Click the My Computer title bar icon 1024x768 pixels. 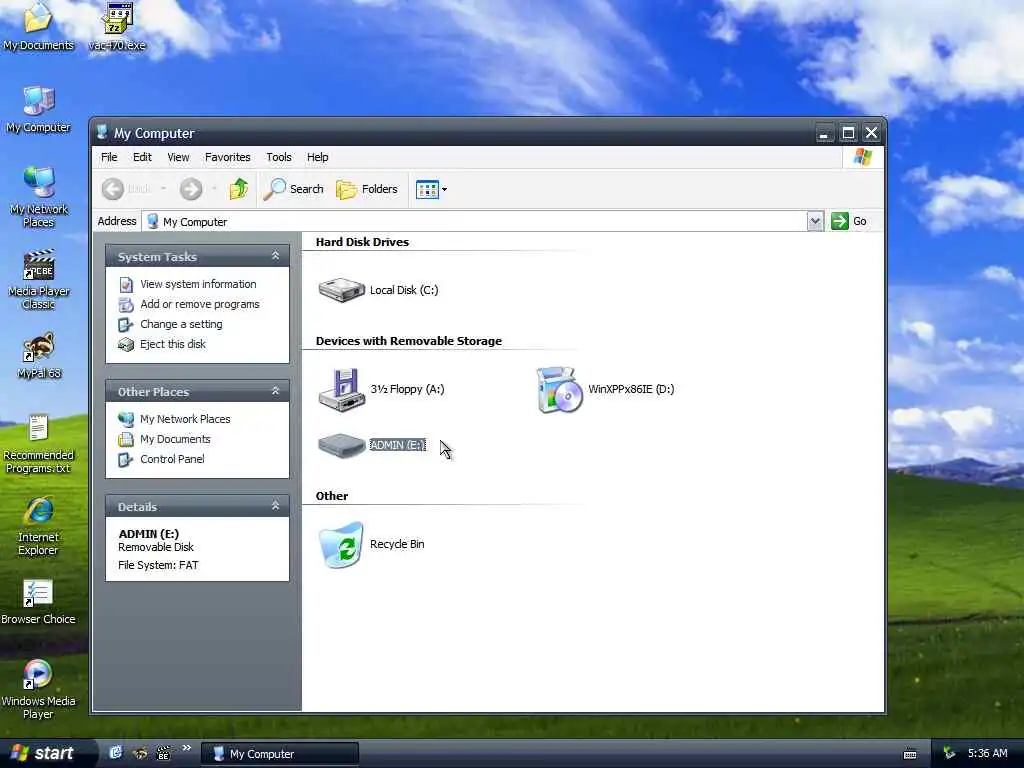[102, 133]
